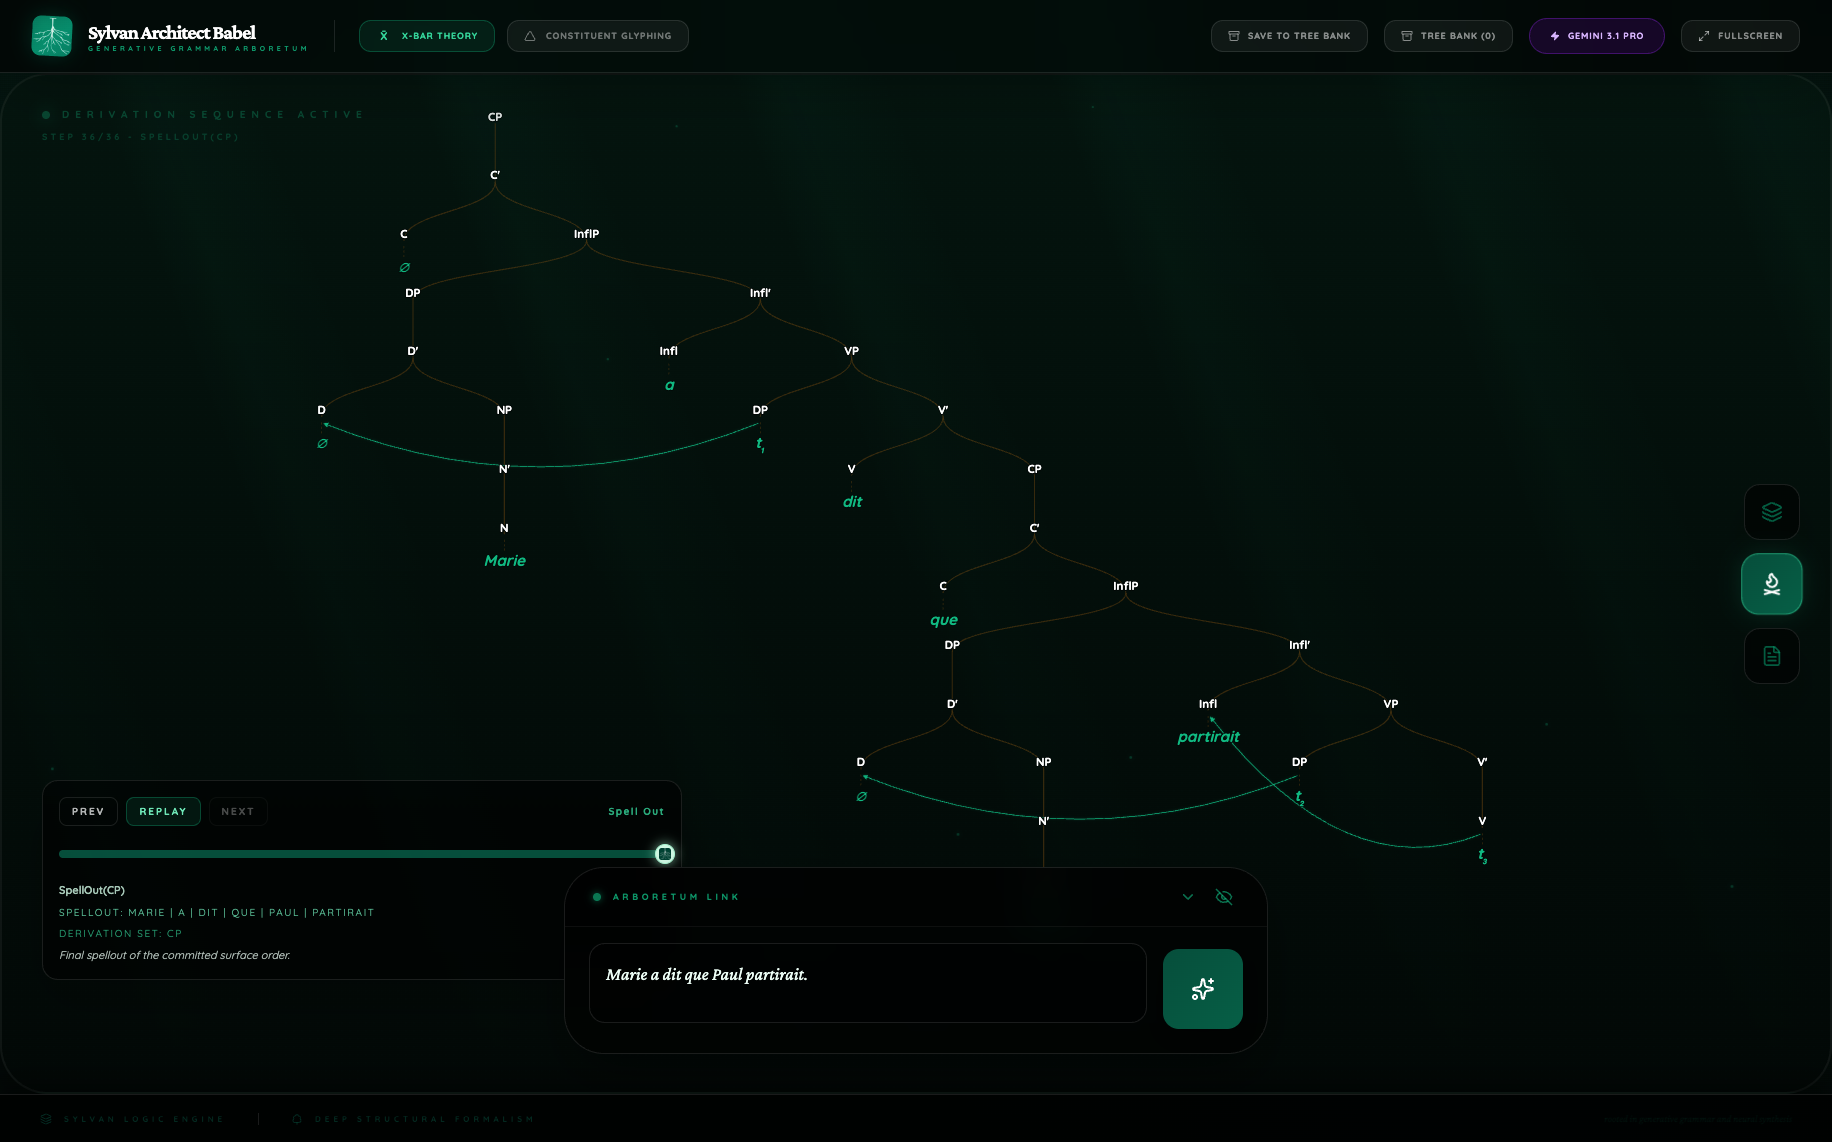Click the derivation progress slider handle

coord(665,854)
